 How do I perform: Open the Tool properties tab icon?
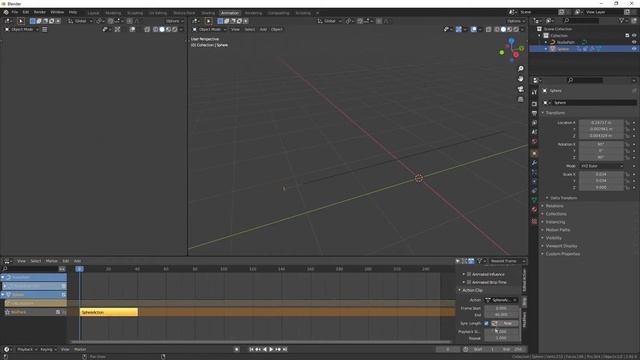click(534, 93)
